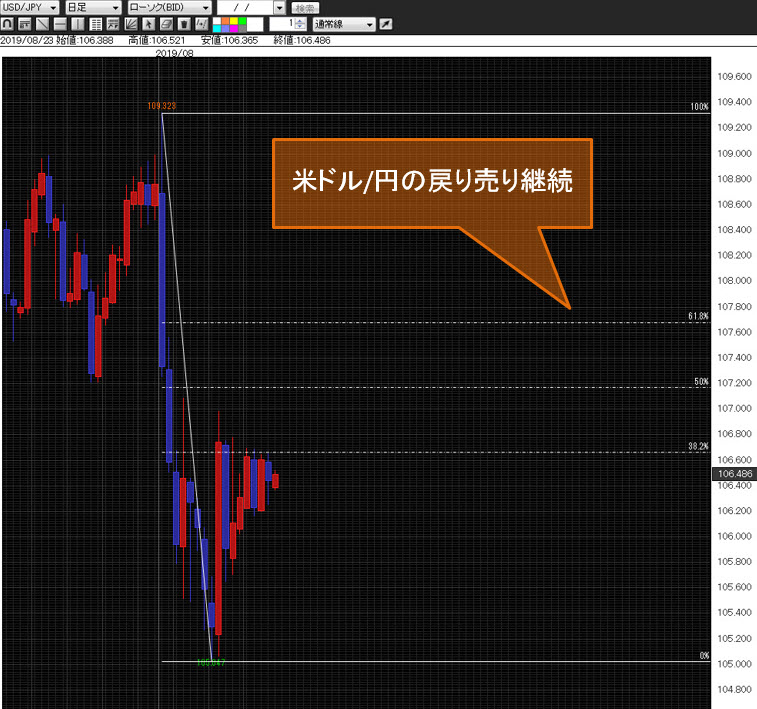
Task: Click the 検索 search button
Action: pos(305,8)
